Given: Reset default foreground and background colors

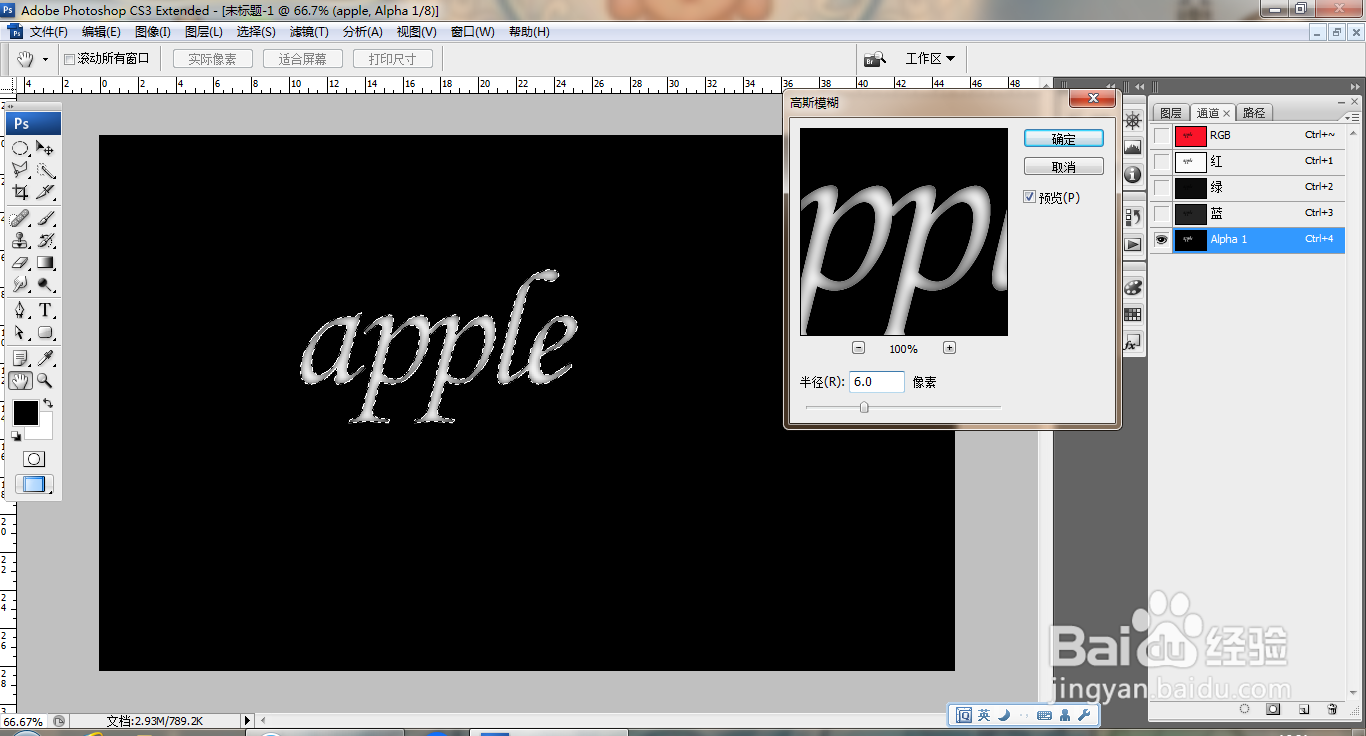Looking at the screenshot, I should (16, 436).
